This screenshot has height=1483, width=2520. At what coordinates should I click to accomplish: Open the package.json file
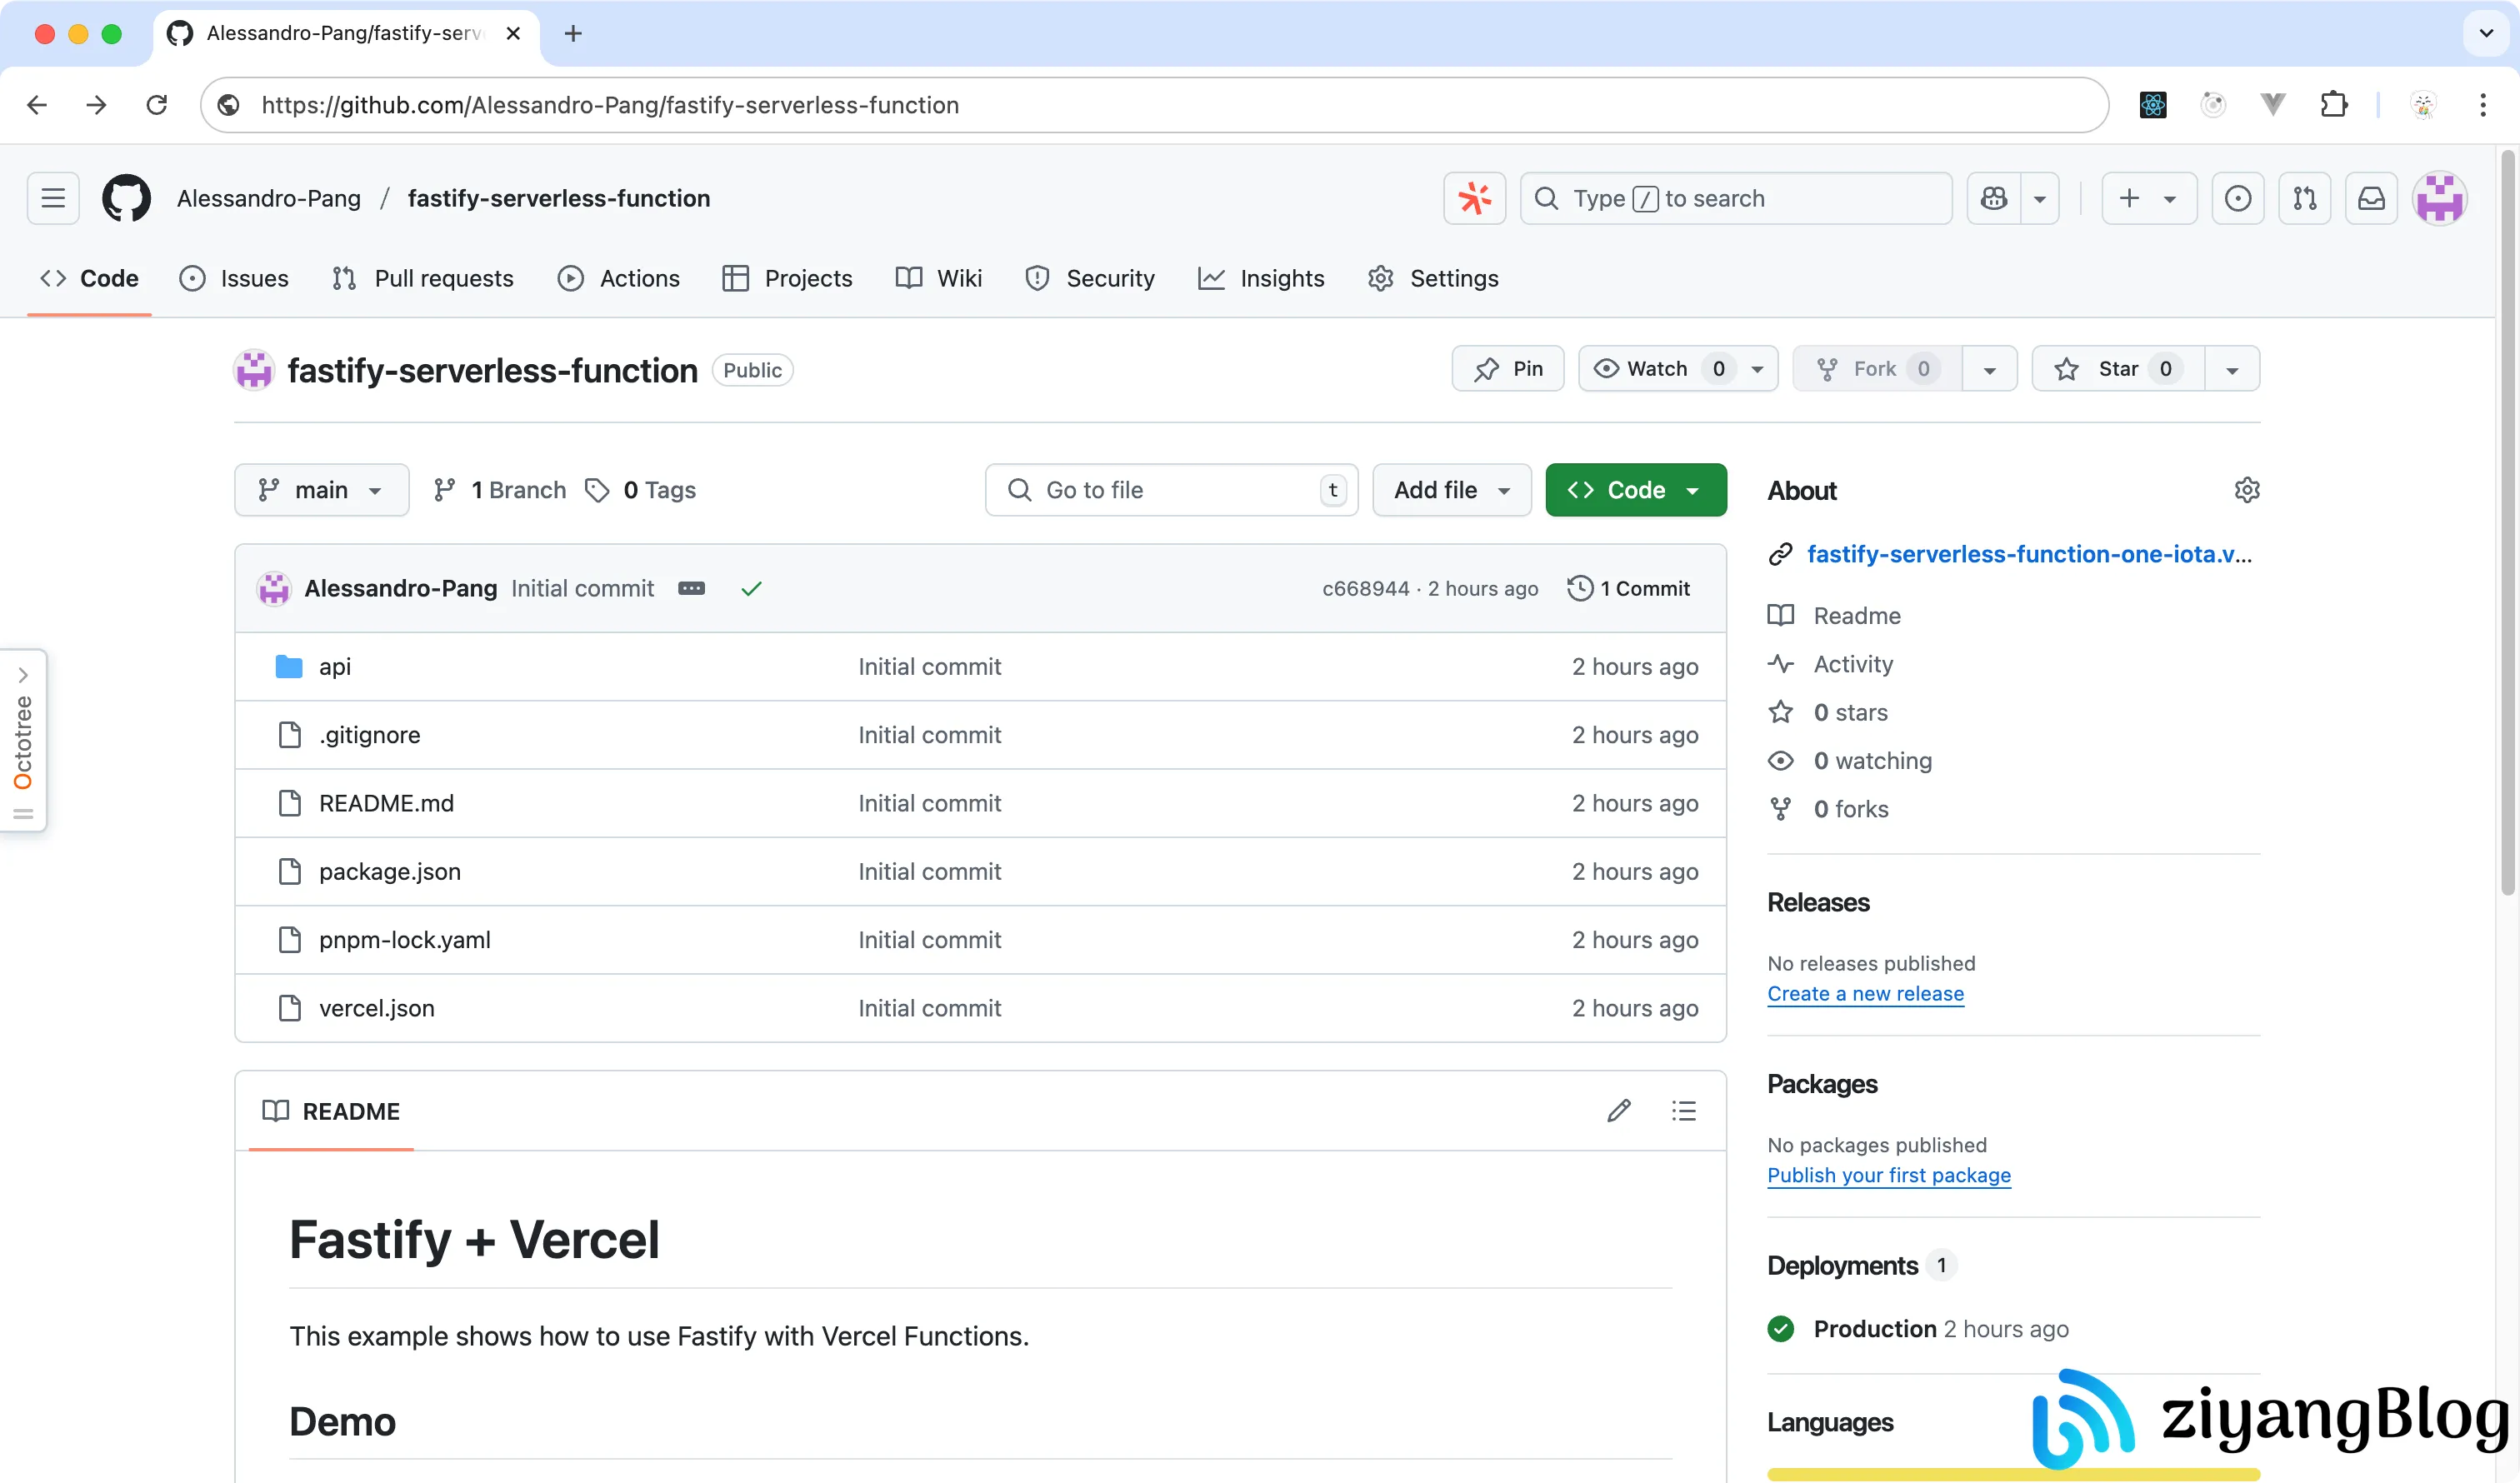point(390,872)
